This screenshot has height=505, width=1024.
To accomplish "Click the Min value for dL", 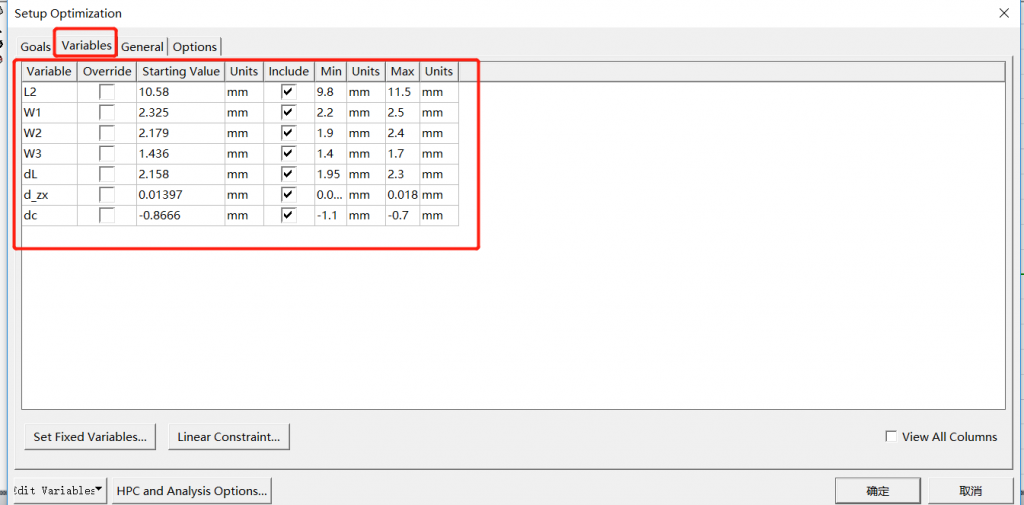I will 329,174.
